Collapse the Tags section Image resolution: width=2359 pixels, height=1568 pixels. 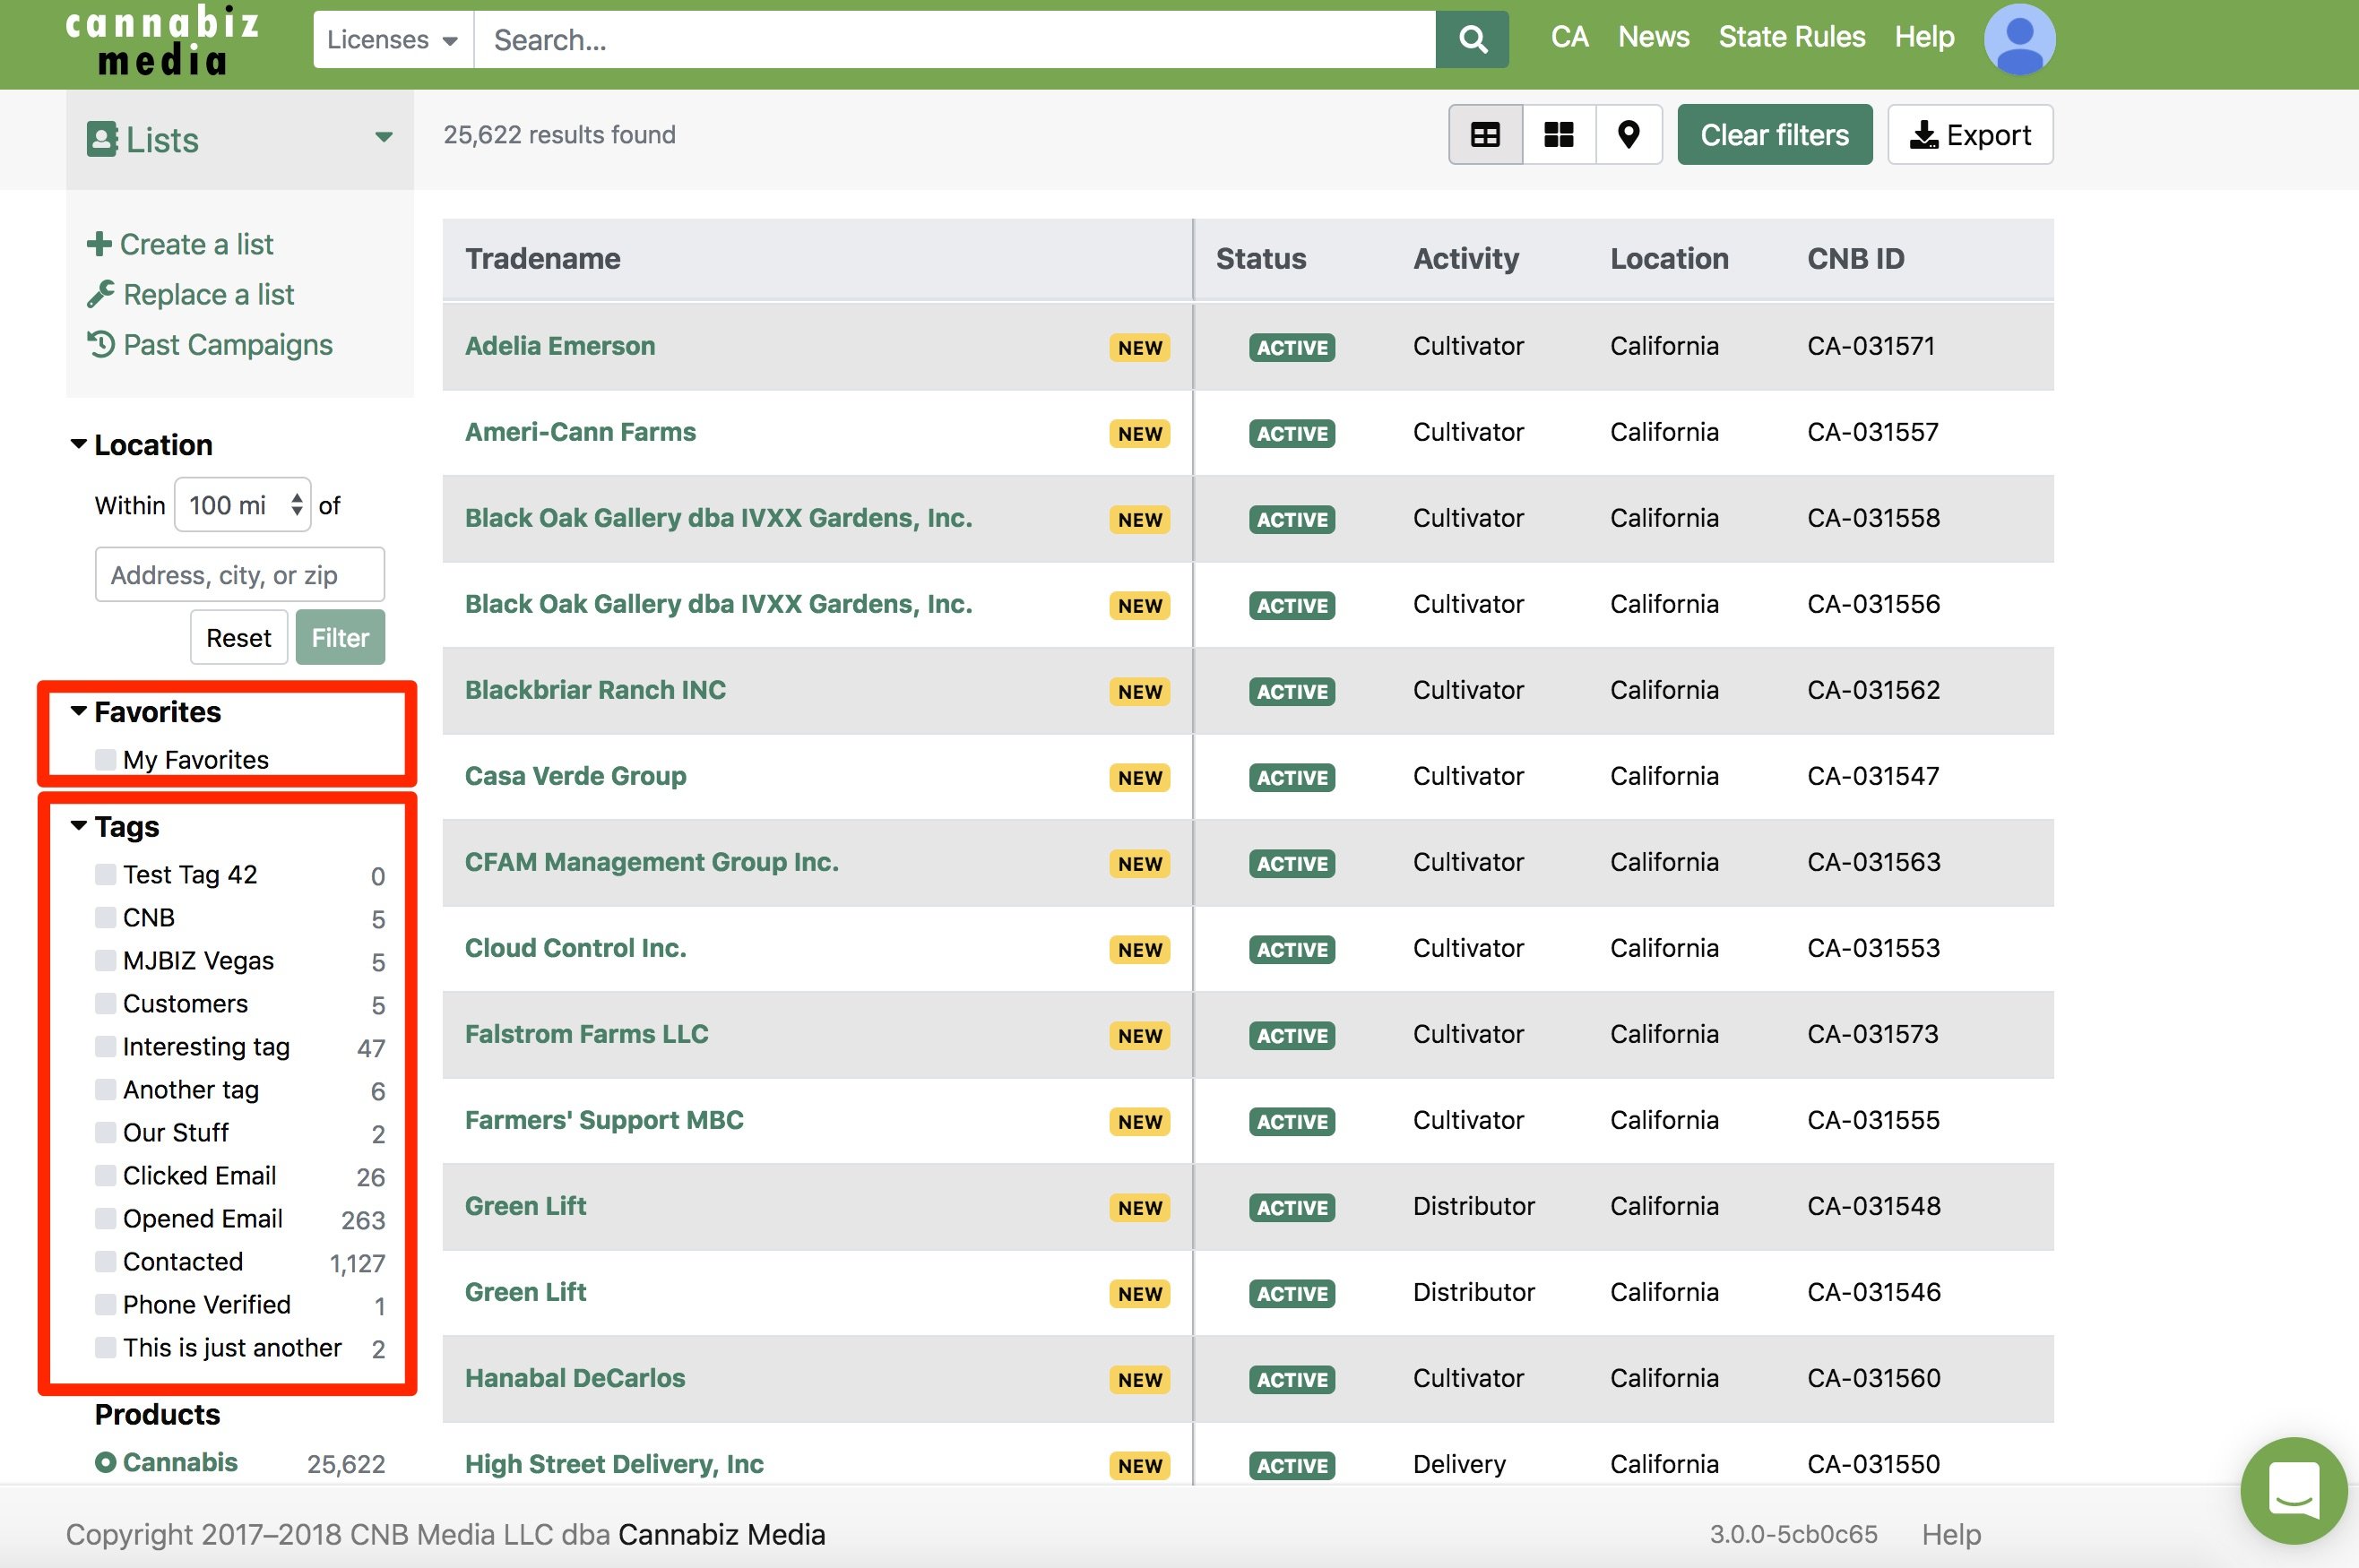[x=78, y=826]
